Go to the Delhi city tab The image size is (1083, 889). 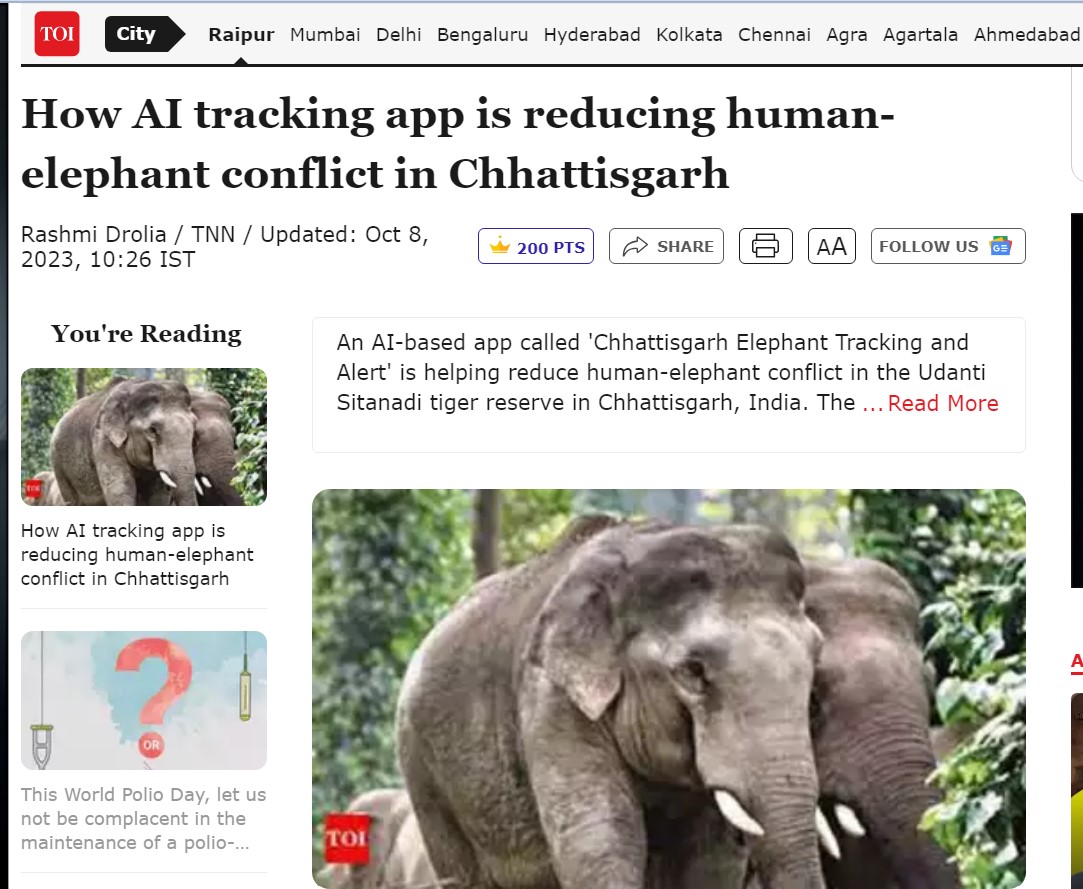coord(399,35)
